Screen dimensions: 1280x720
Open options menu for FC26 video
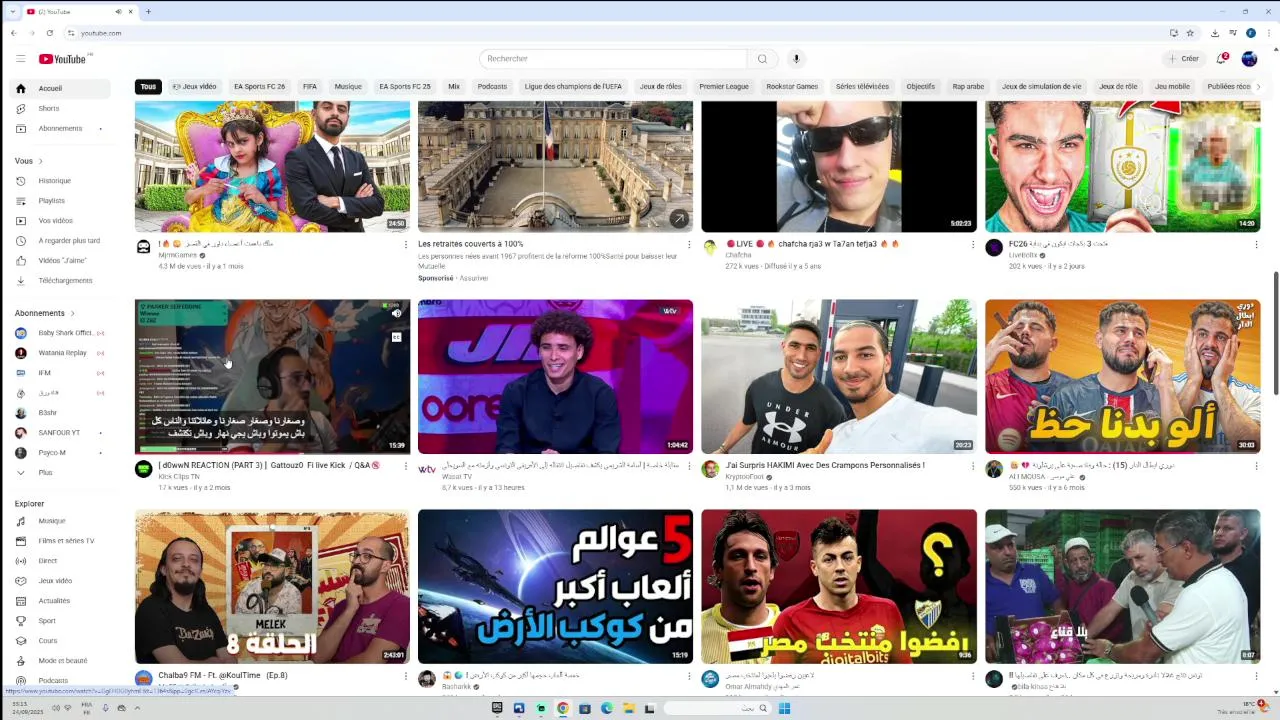(x=1256, y=244)
